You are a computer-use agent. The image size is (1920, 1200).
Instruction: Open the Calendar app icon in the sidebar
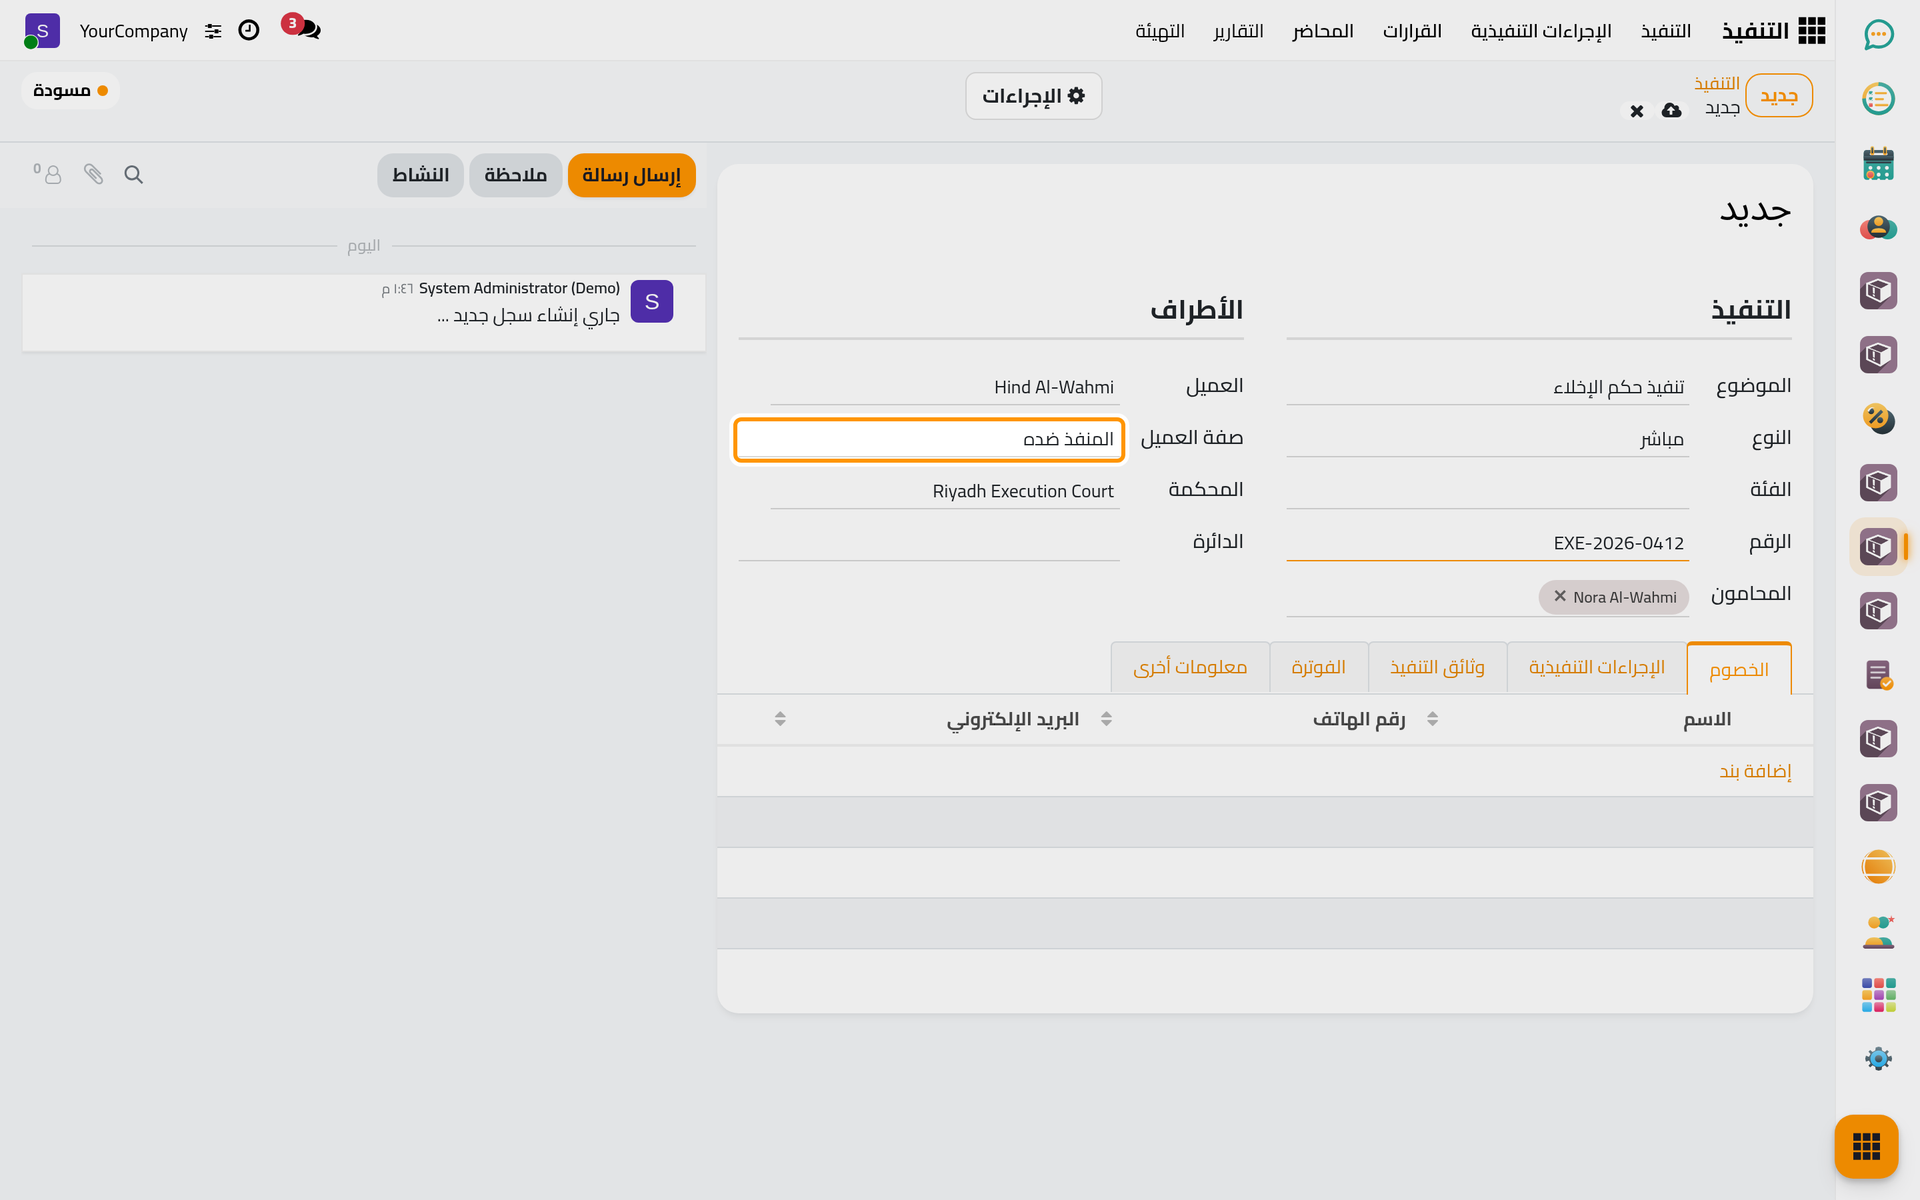(x=1878, y=163)
